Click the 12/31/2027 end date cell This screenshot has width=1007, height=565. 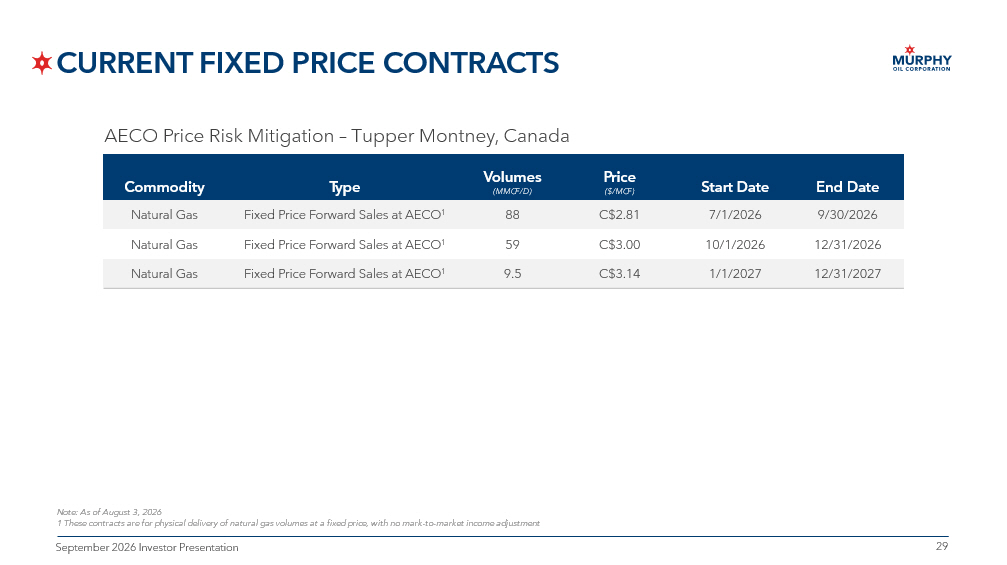coord(847,274)
